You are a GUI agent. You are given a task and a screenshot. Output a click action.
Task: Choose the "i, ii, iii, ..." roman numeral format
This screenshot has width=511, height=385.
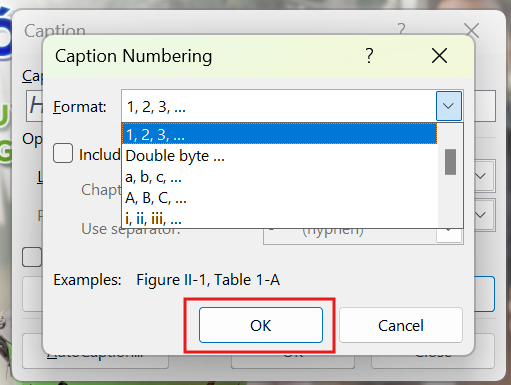point(279,218)
